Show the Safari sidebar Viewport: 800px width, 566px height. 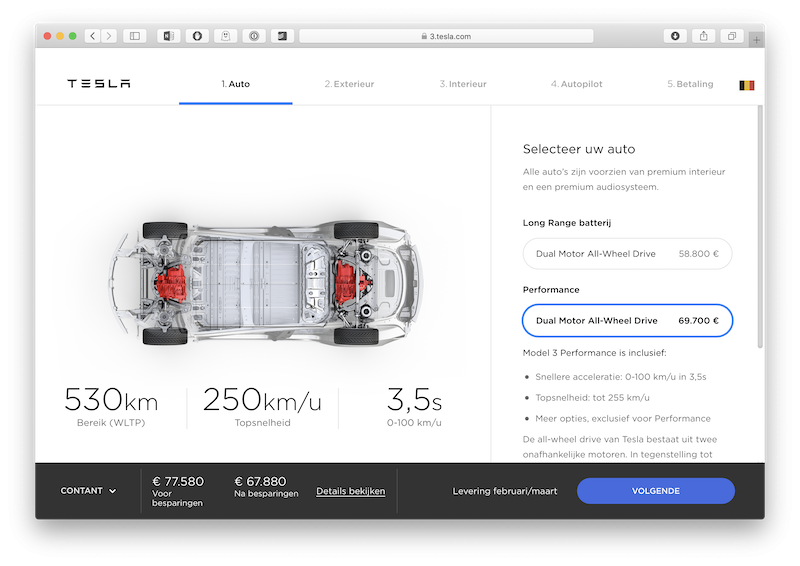[135, 36]
